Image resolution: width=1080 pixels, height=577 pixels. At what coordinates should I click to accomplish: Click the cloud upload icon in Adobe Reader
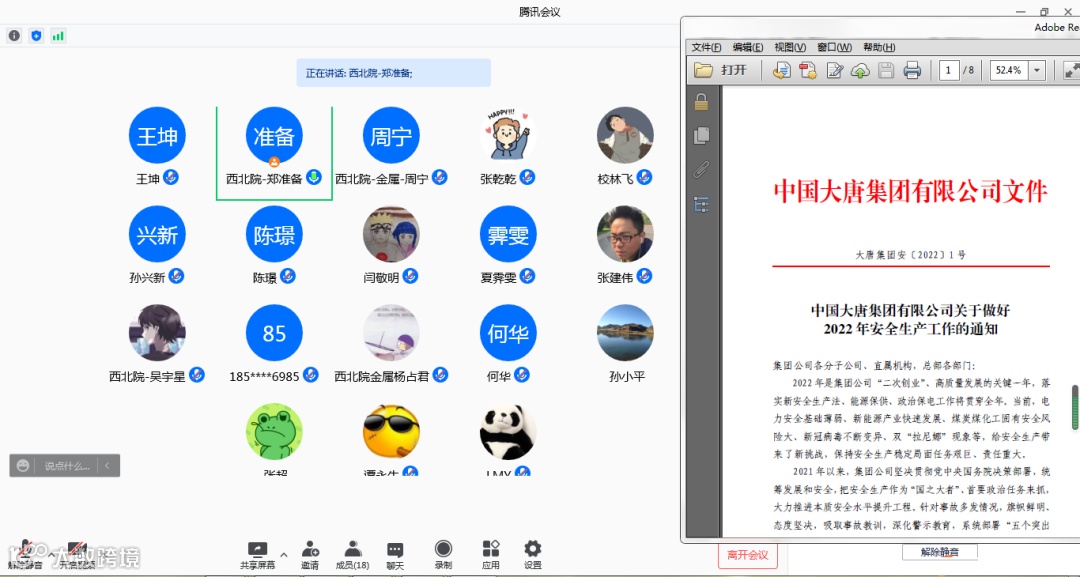[x=860, y=70]
